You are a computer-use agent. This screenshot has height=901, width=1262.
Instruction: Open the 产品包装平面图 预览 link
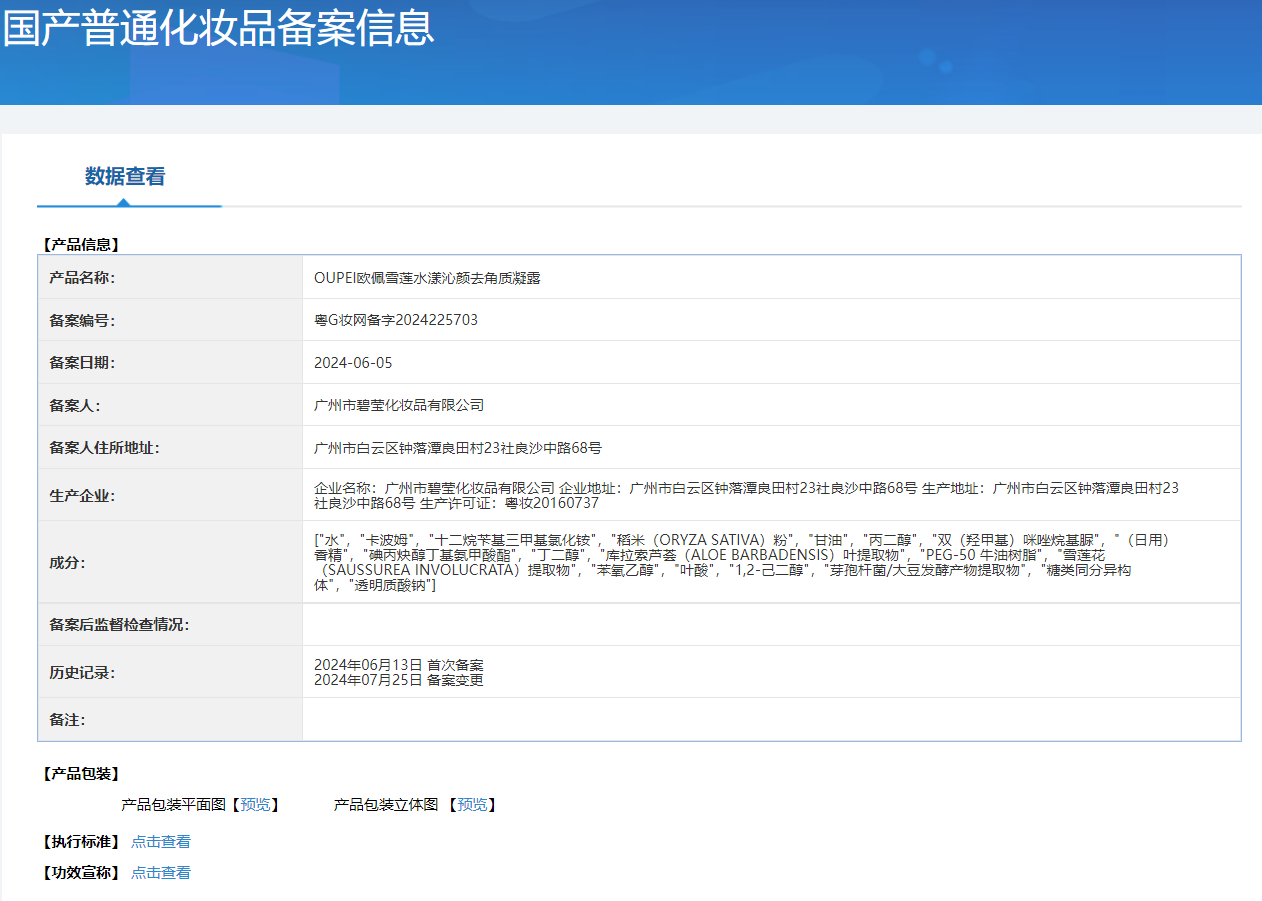[255, 804]
